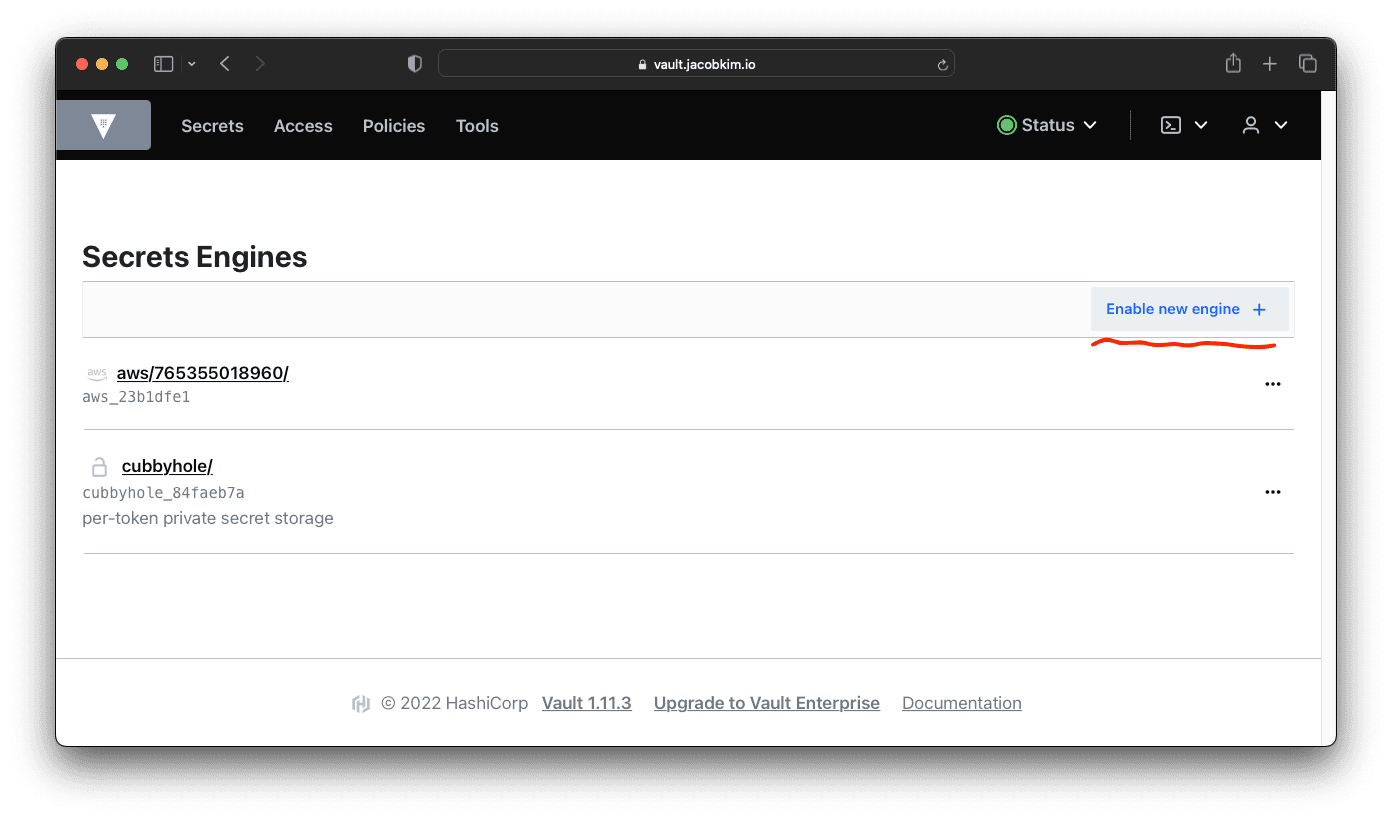Open the cubbyhole engine ellipsis menu
The image size is (1392, 820).
[x=1272, y=492]
